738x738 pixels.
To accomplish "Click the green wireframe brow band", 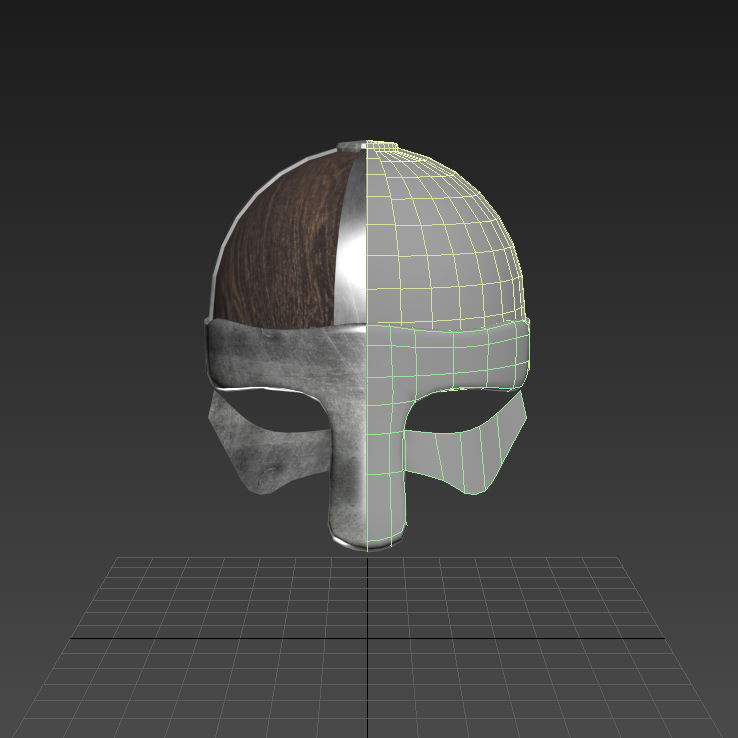I will 450,358.
